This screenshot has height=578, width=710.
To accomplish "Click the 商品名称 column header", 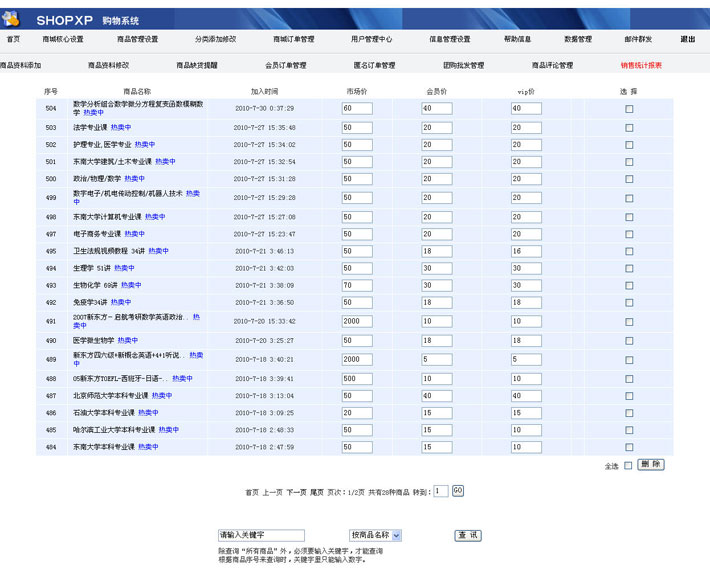I will pyautogui.click(x=137, y=92).
